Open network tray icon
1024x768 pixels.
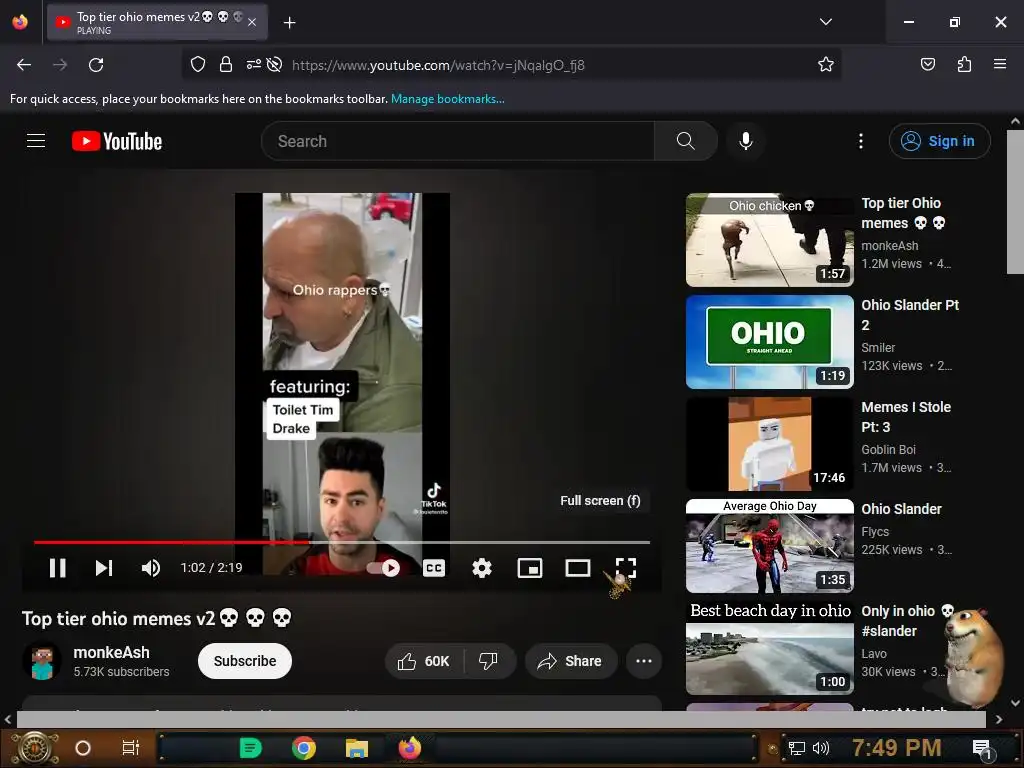click(x=797, y=748)
